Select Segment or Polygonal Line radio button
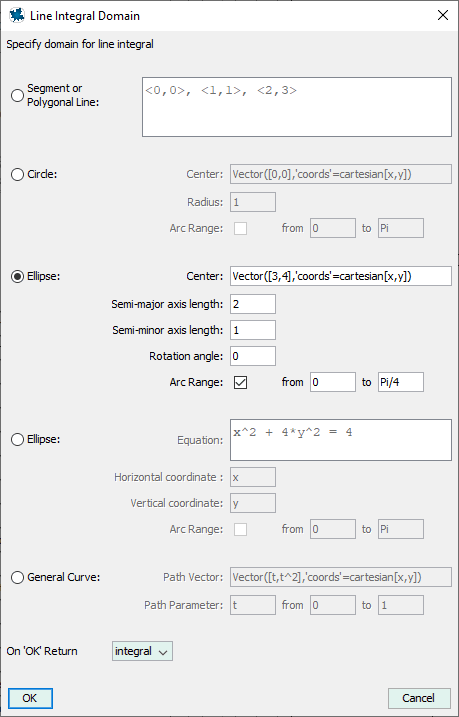Viewport: 459px width, 717px height. pos(17,96)
